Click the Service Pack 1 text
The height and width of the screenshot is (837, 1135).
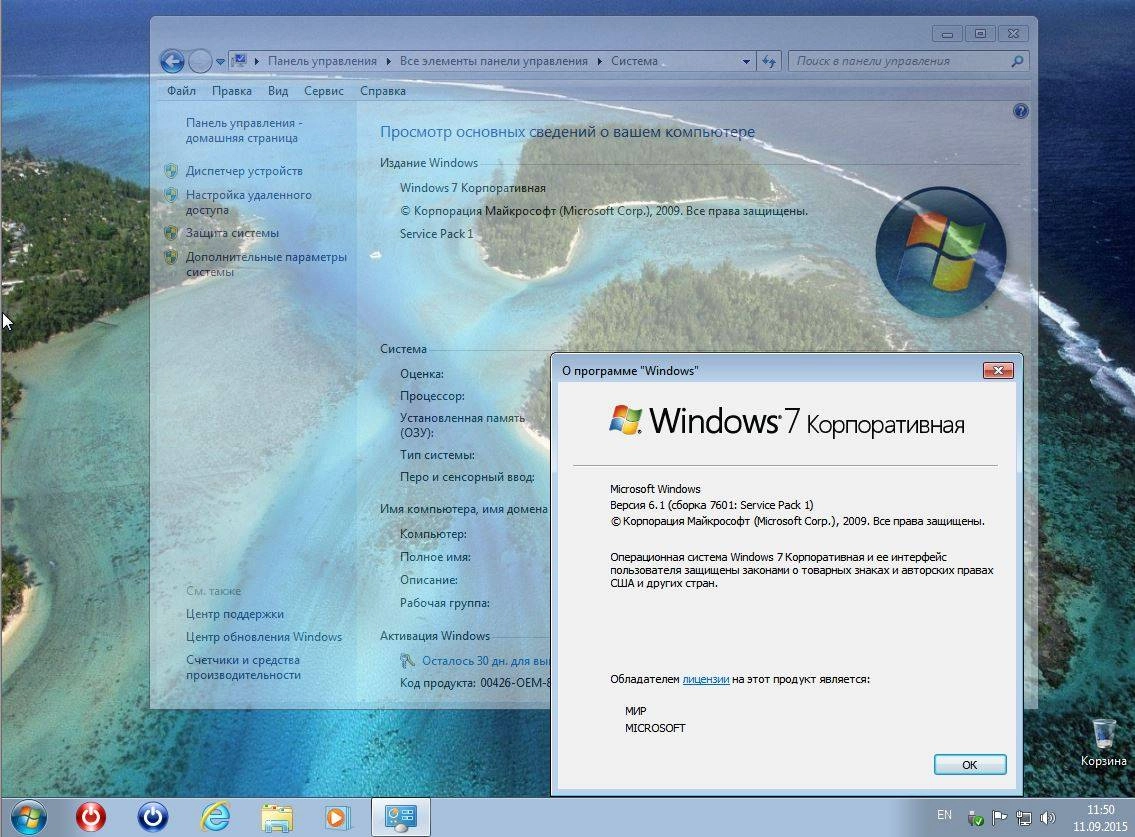click(436, 234)
